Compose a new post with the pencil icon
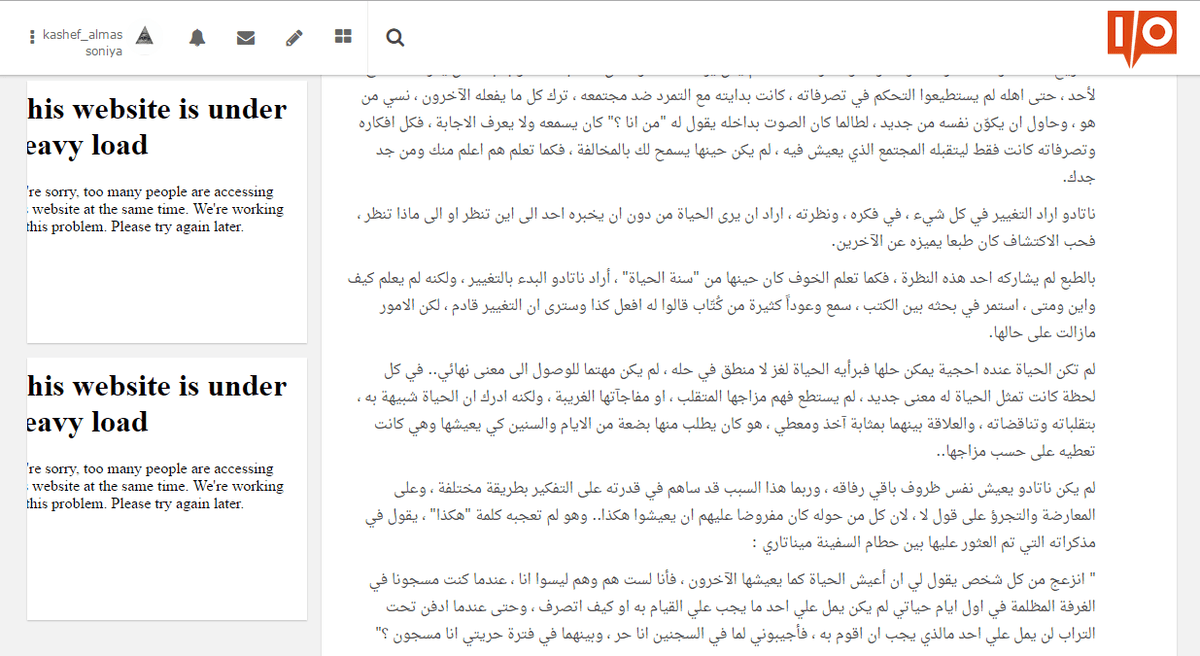The width and height of the screenshot is (1200, 656). click(x=294, y=36)
